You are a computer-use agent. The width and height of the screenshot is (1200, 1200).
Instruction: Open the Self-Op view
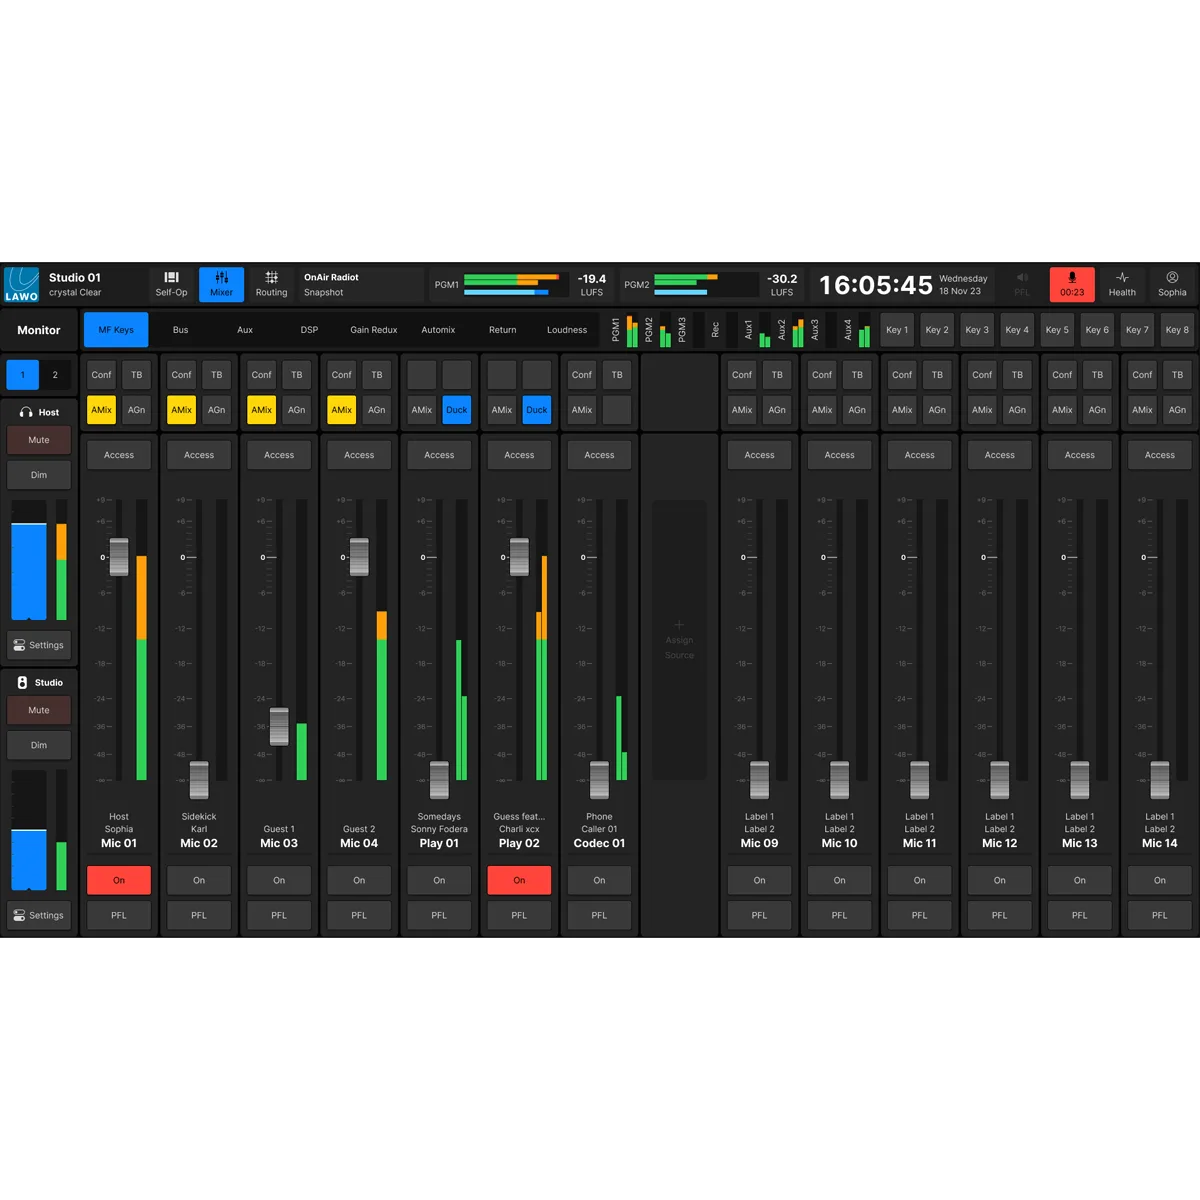pos(171,284)
